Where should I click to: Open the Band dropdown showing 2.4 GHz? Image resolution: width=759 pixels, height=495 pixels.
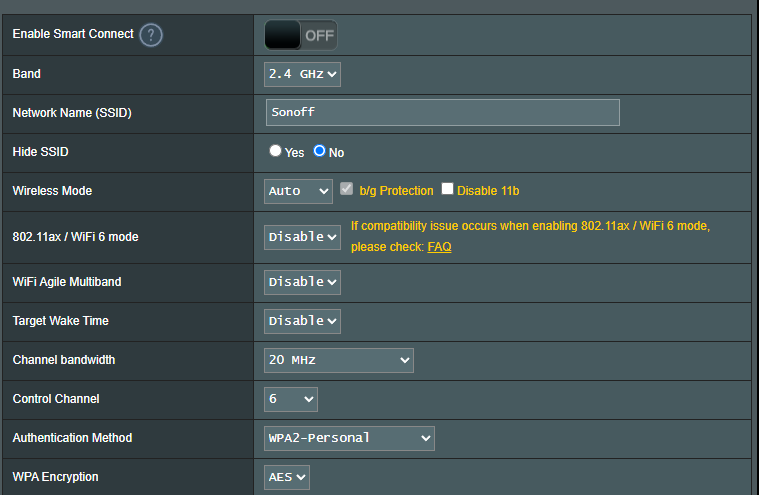pyautogui.click(x=302, y=74)
